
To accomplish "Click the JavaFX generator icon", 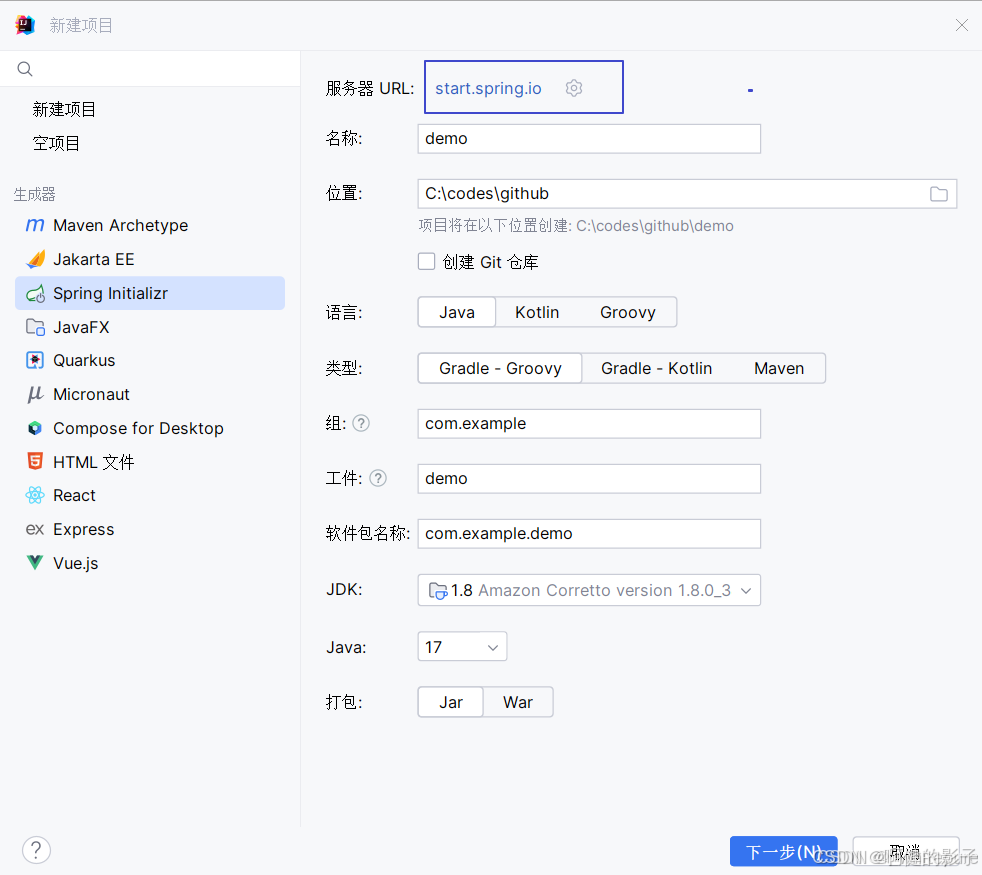I will coord(35,327).
